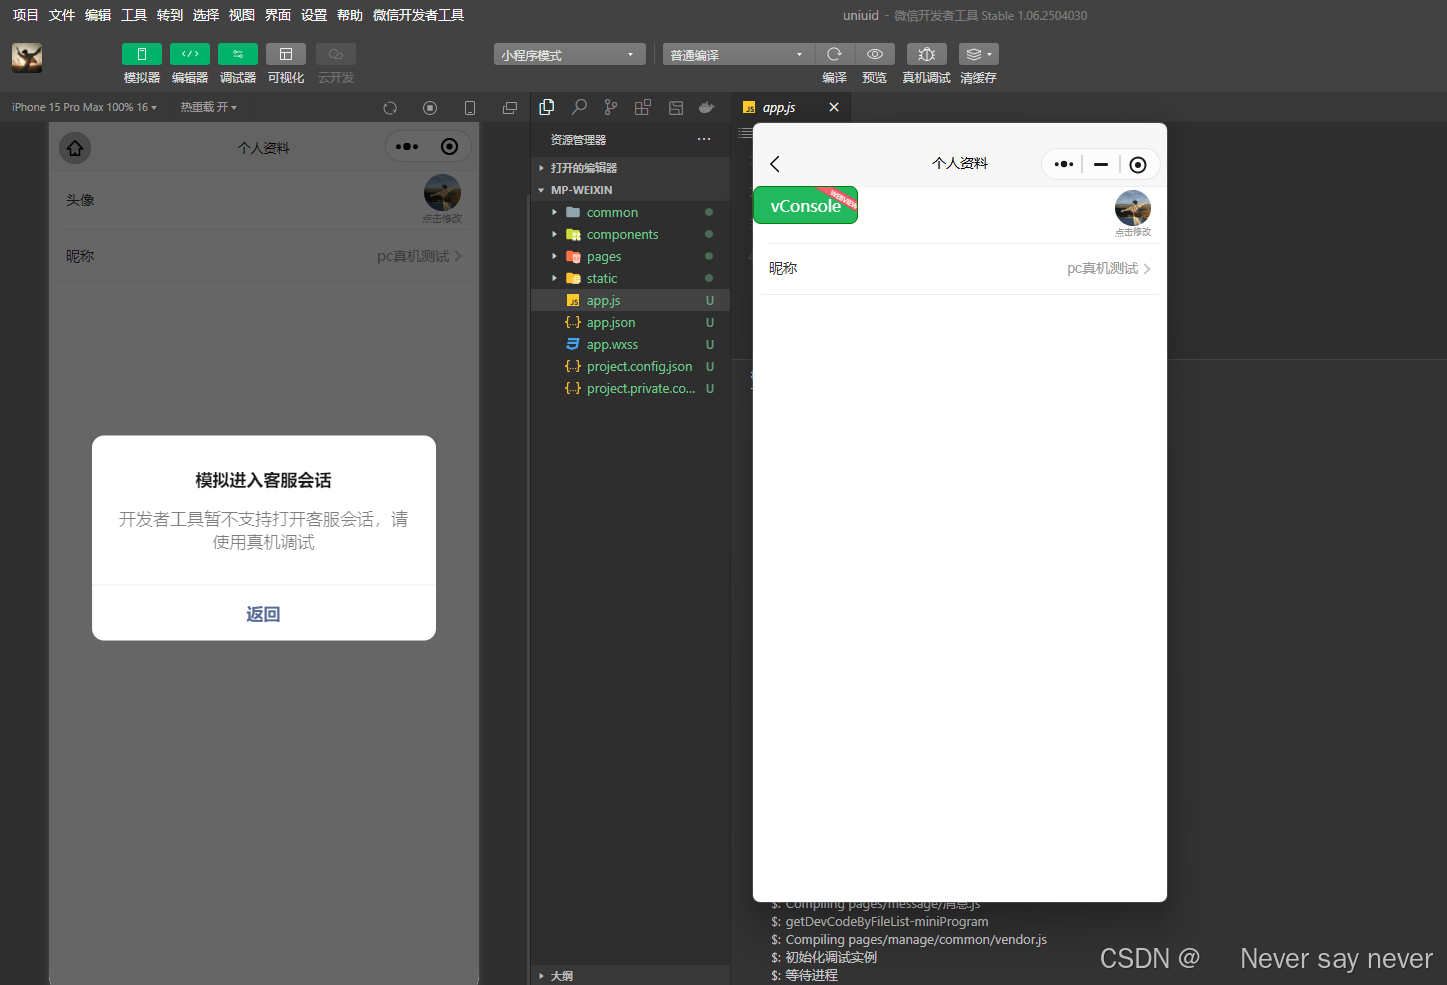Click the simulator refresh icon
The width and height of the screenshot is (1447, 985).
(390, 108)
